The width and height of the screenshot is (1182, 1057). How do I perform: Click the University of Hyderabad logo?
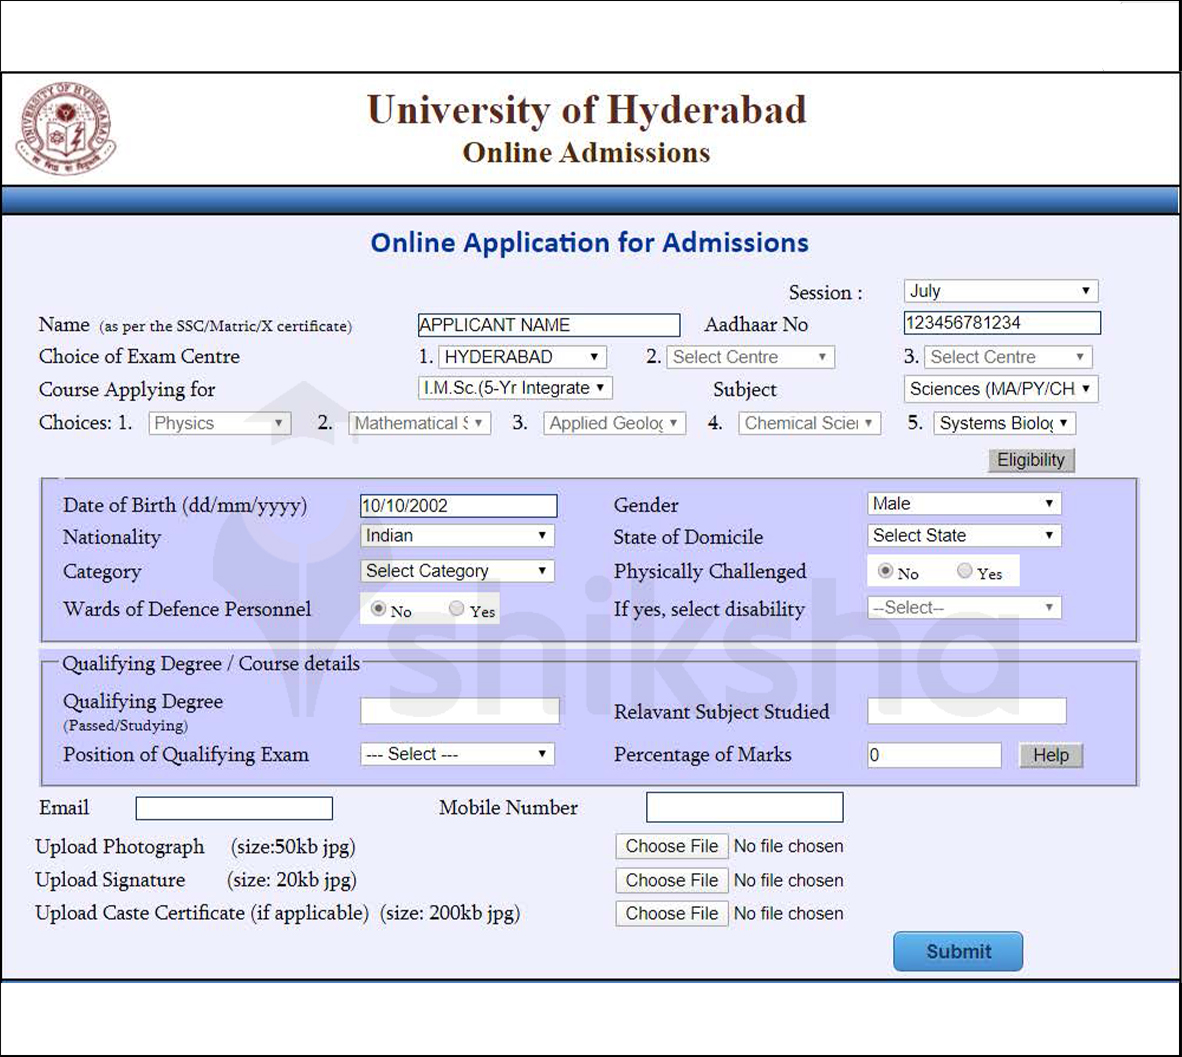pyautogui.click(x=66, y=129)
